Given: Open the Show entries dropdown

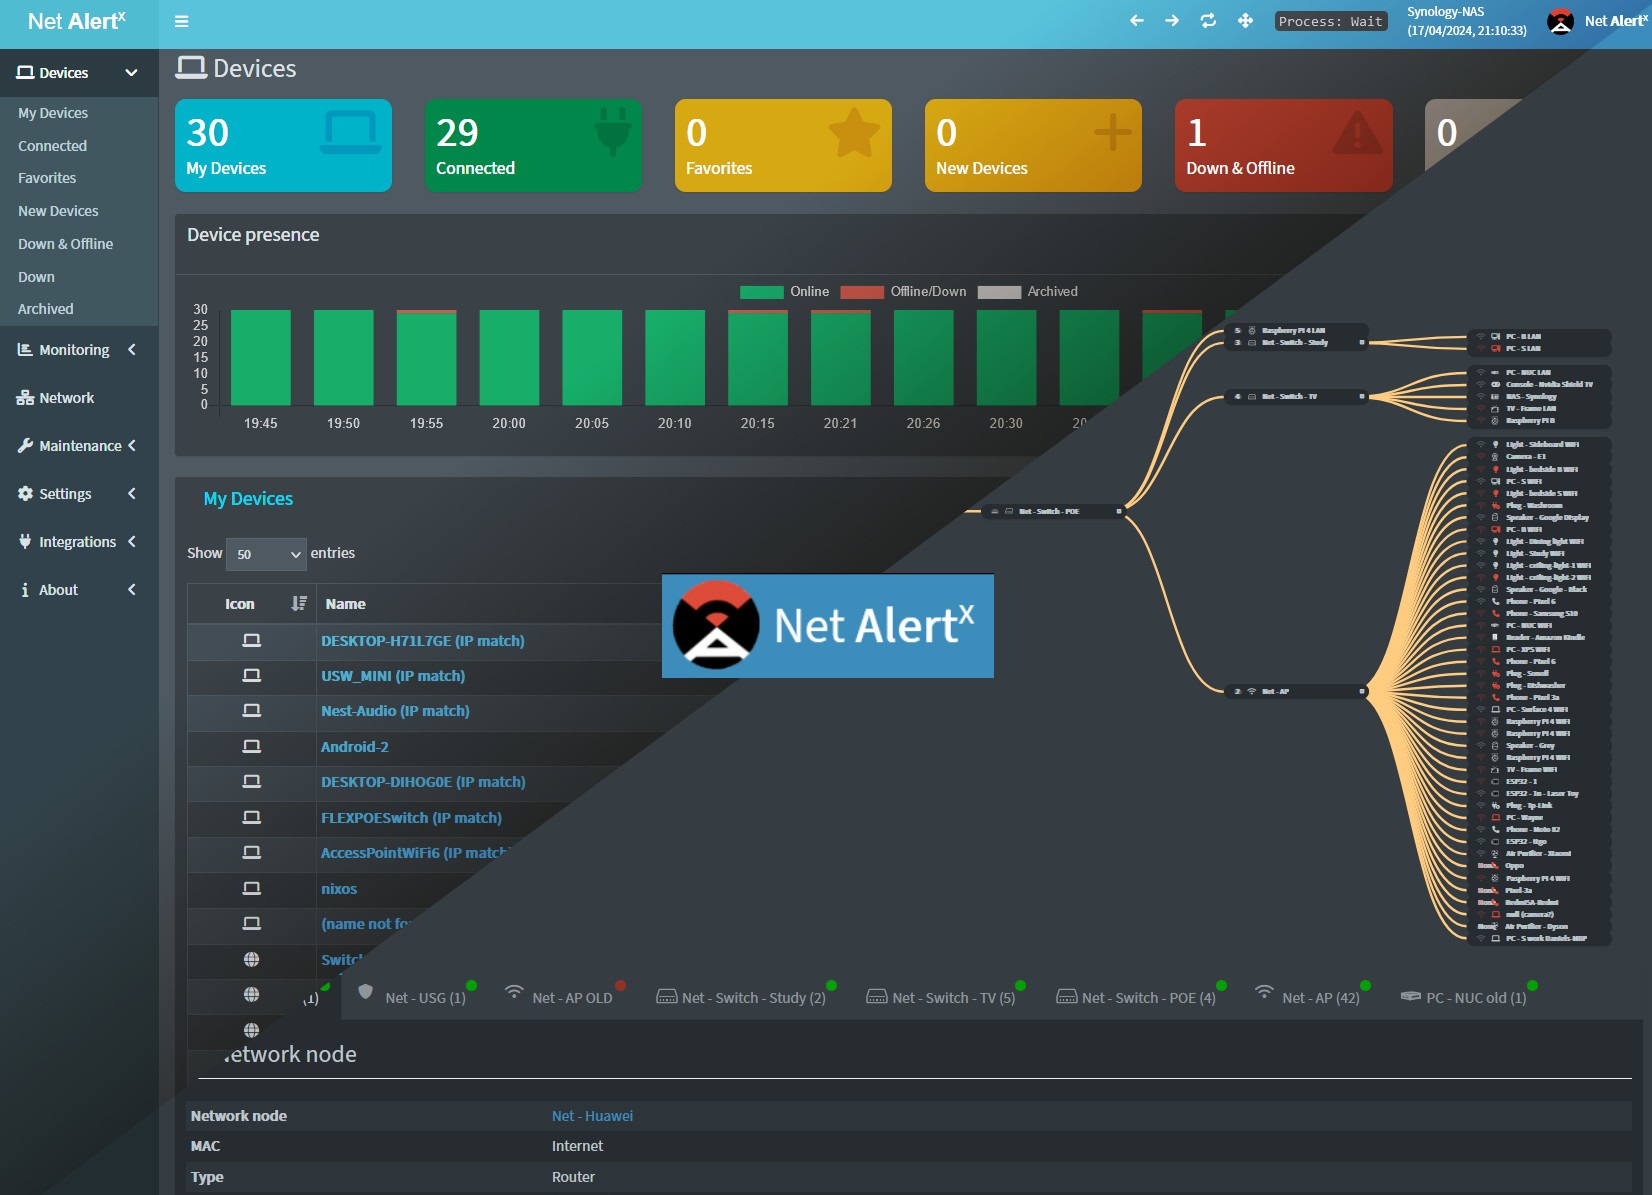Looking at the screenshot, I should (266, 554).
